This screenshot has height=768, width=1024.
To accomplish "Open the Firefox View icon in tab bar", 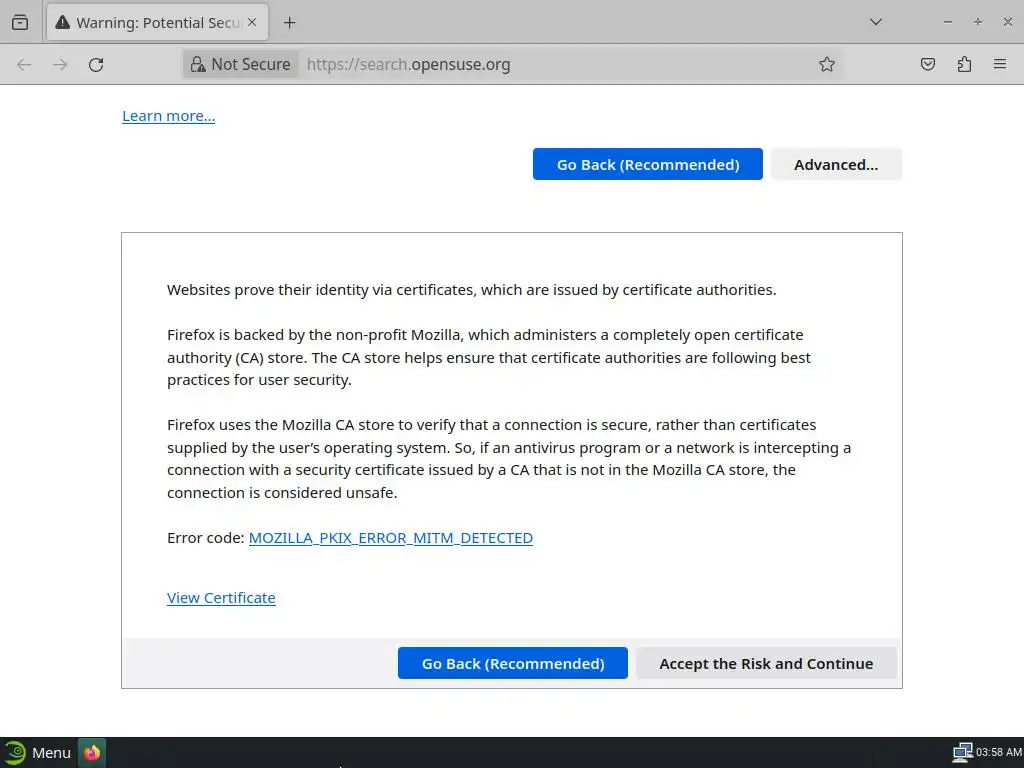I will (x=20, y=22).
